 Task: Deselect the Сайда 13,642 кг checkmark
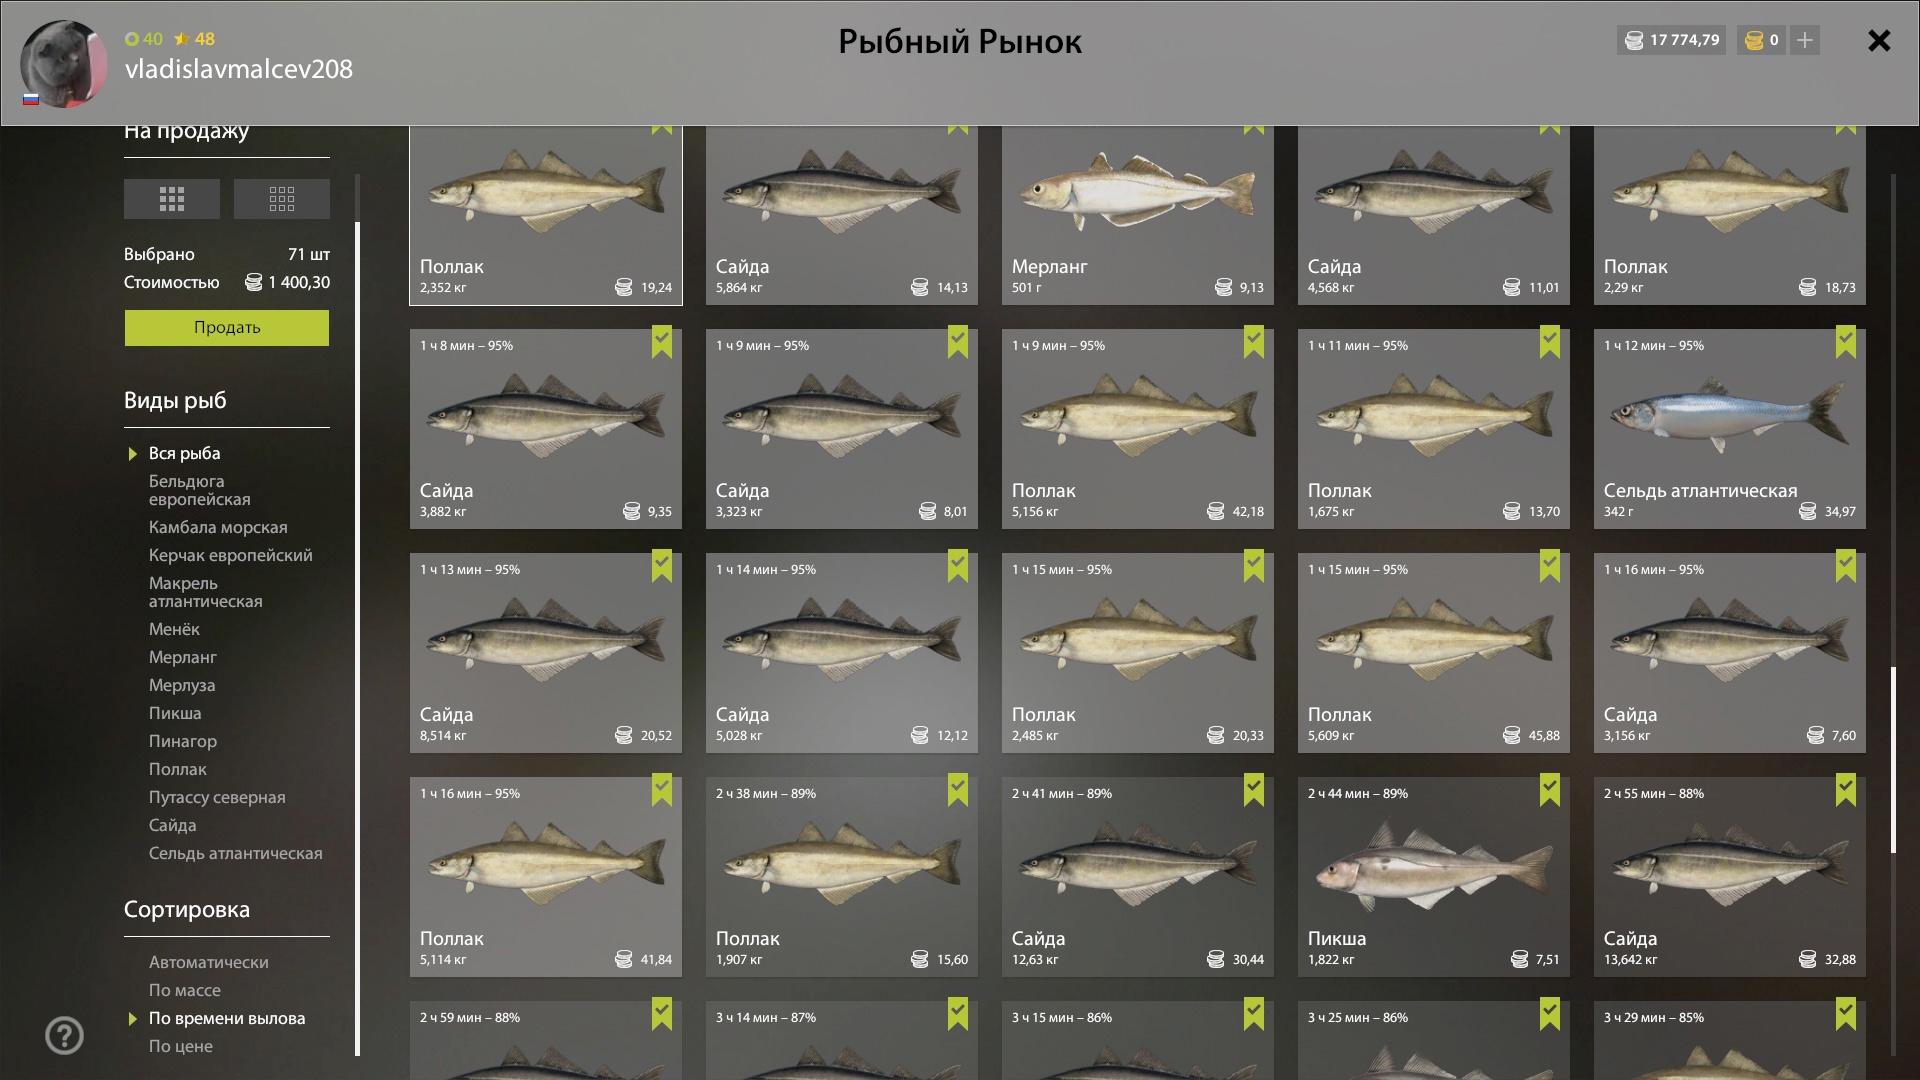pyautogui.click(x=1846, y=790)
